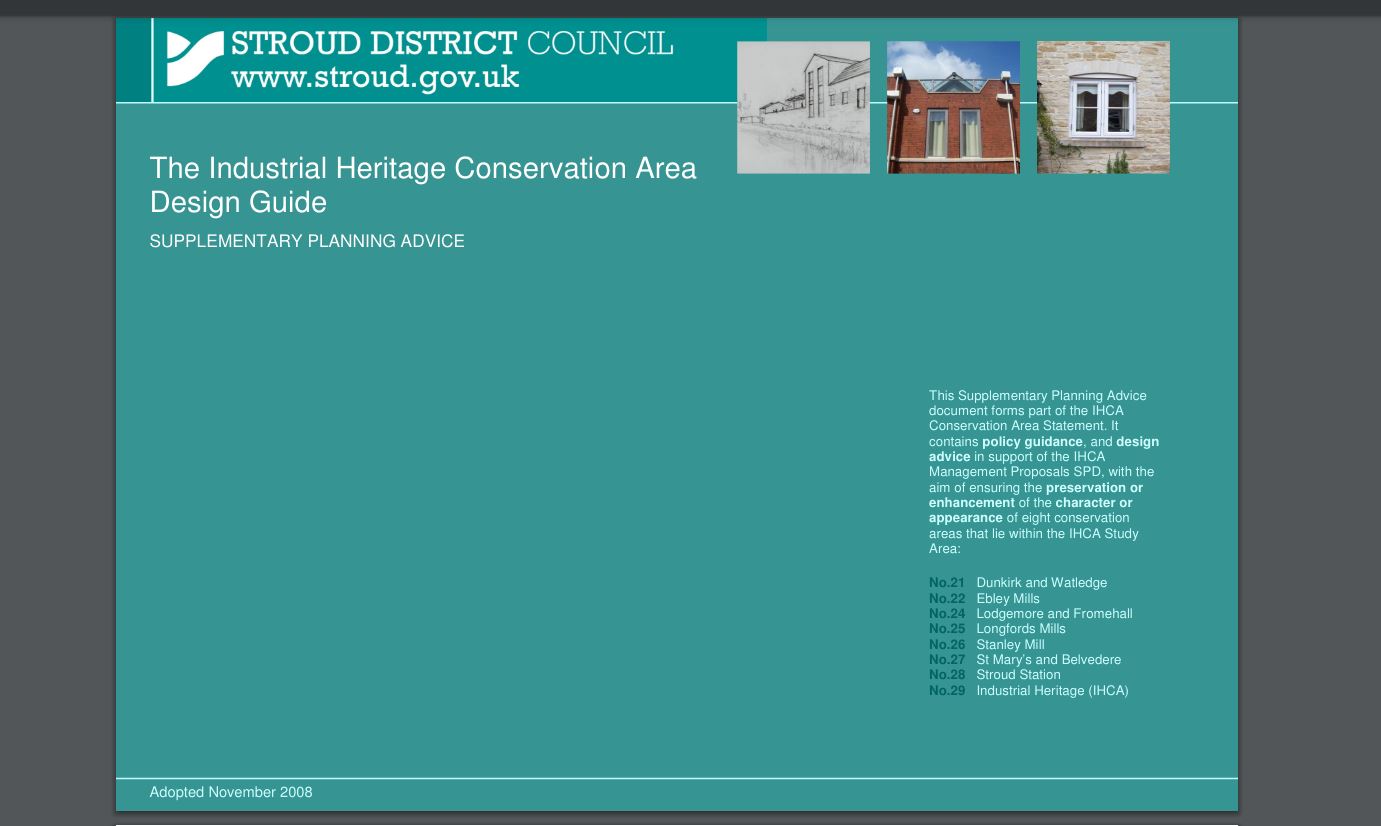
Task: Select No.26 Stanley Mill entry
Action: [1009, 645]
